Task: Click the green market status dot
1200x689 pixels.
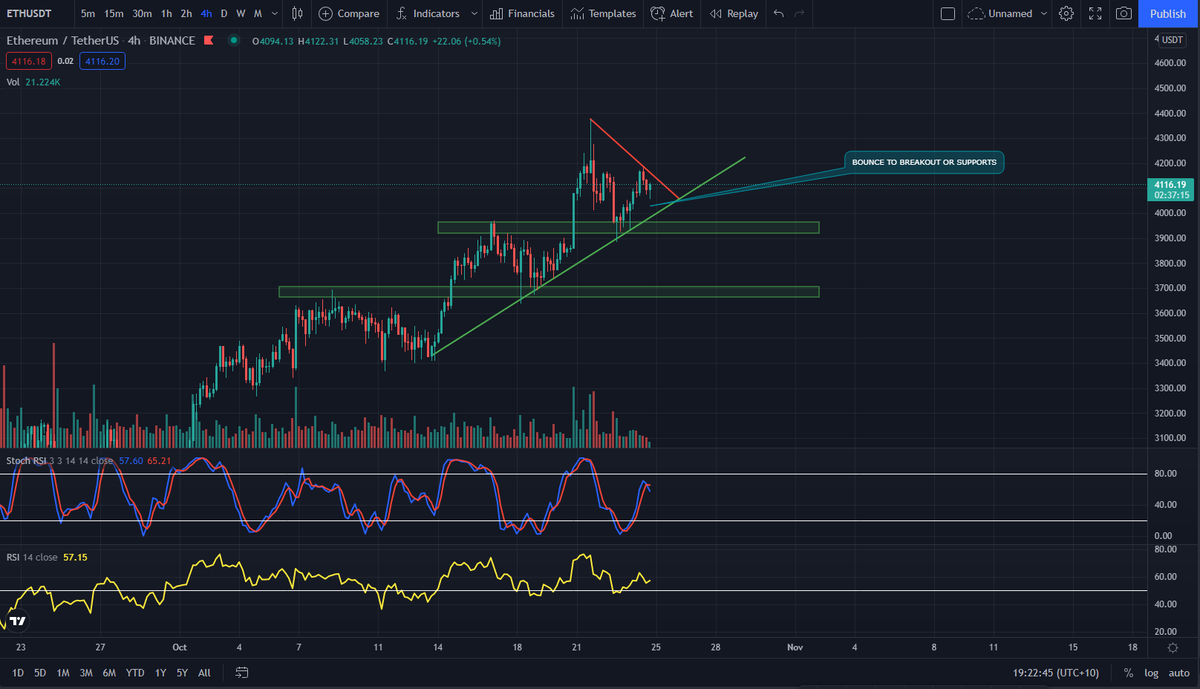Action: pyautogui.click(x=233, y=41)
